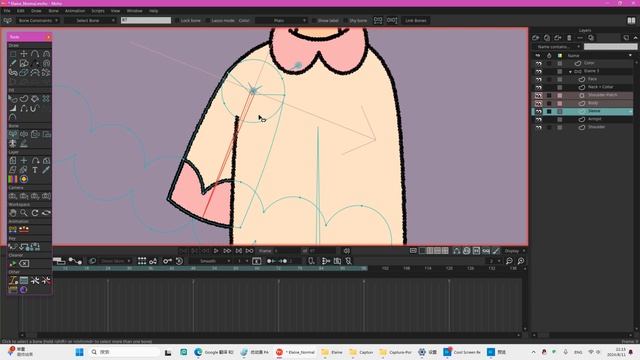Open the Name contains filter dropdown
Image resolution: width=640 pixels, height=360 pixels.
pyautogui.click(x=557, y=47)
